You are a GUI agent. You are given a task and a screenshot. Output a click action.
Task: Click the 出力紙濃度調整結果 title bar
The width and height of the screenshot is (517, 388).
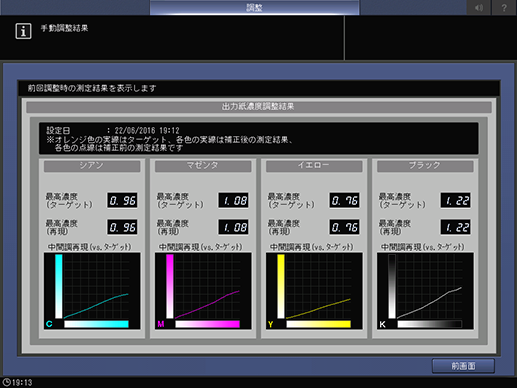[259, 107]
